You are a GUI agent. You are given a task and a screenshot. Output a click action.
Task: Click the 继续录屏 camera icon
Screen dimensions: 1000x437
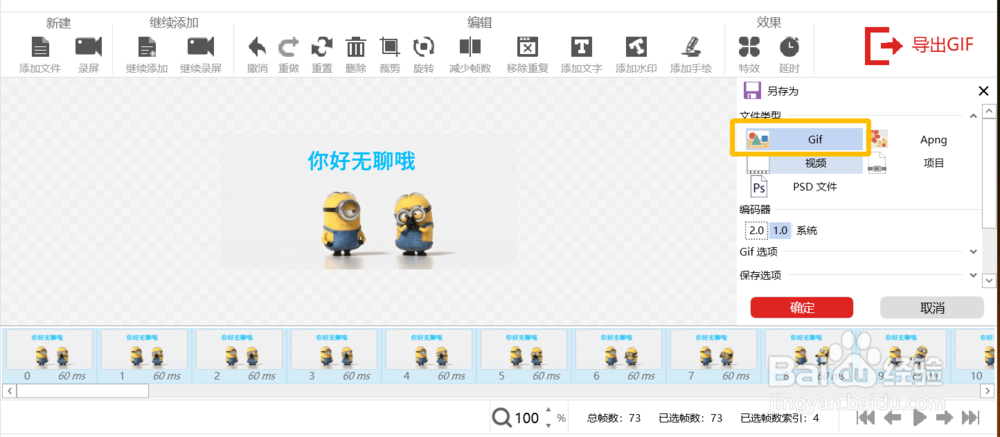[x=200, y=47]
